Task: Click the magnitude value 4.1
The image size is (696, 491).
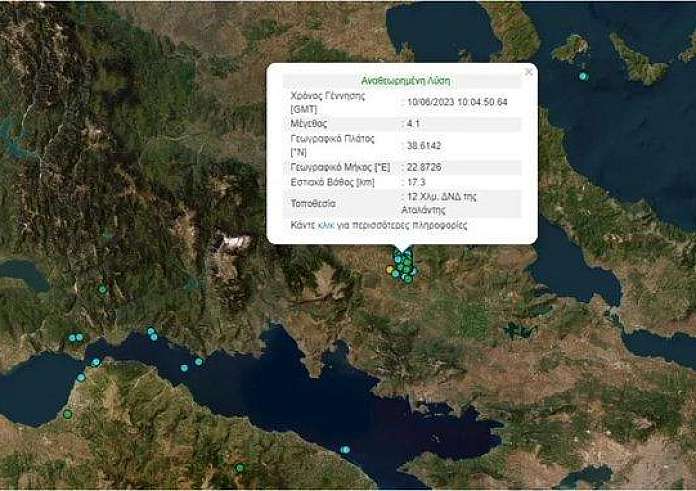Action: pyautogui.click(x=412, y=124)
